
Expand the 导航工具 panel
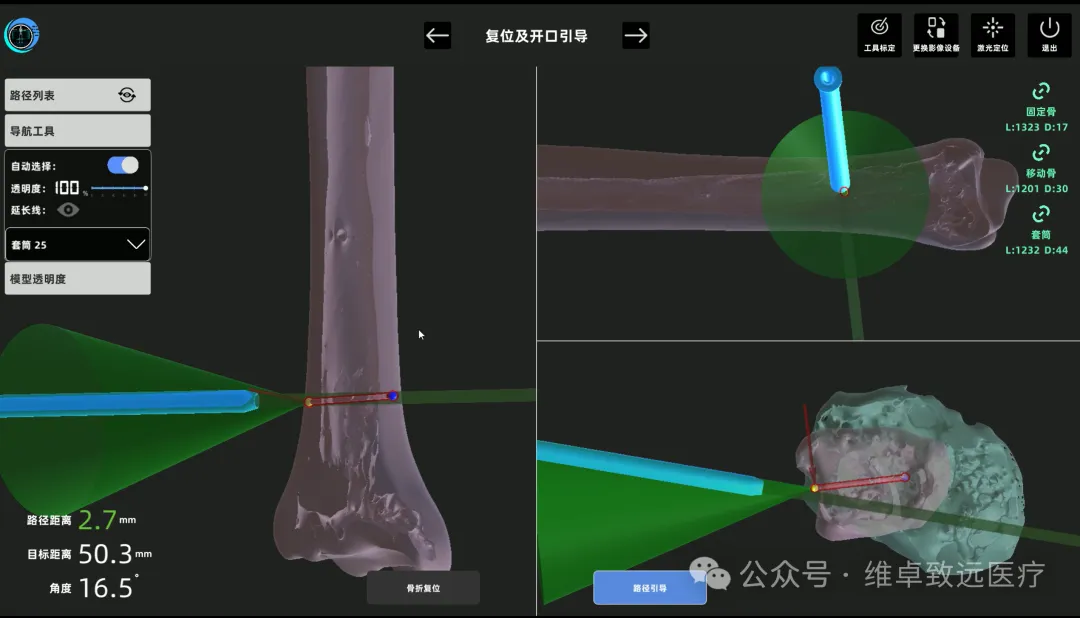pyautogui.click(x=78, y=131)
